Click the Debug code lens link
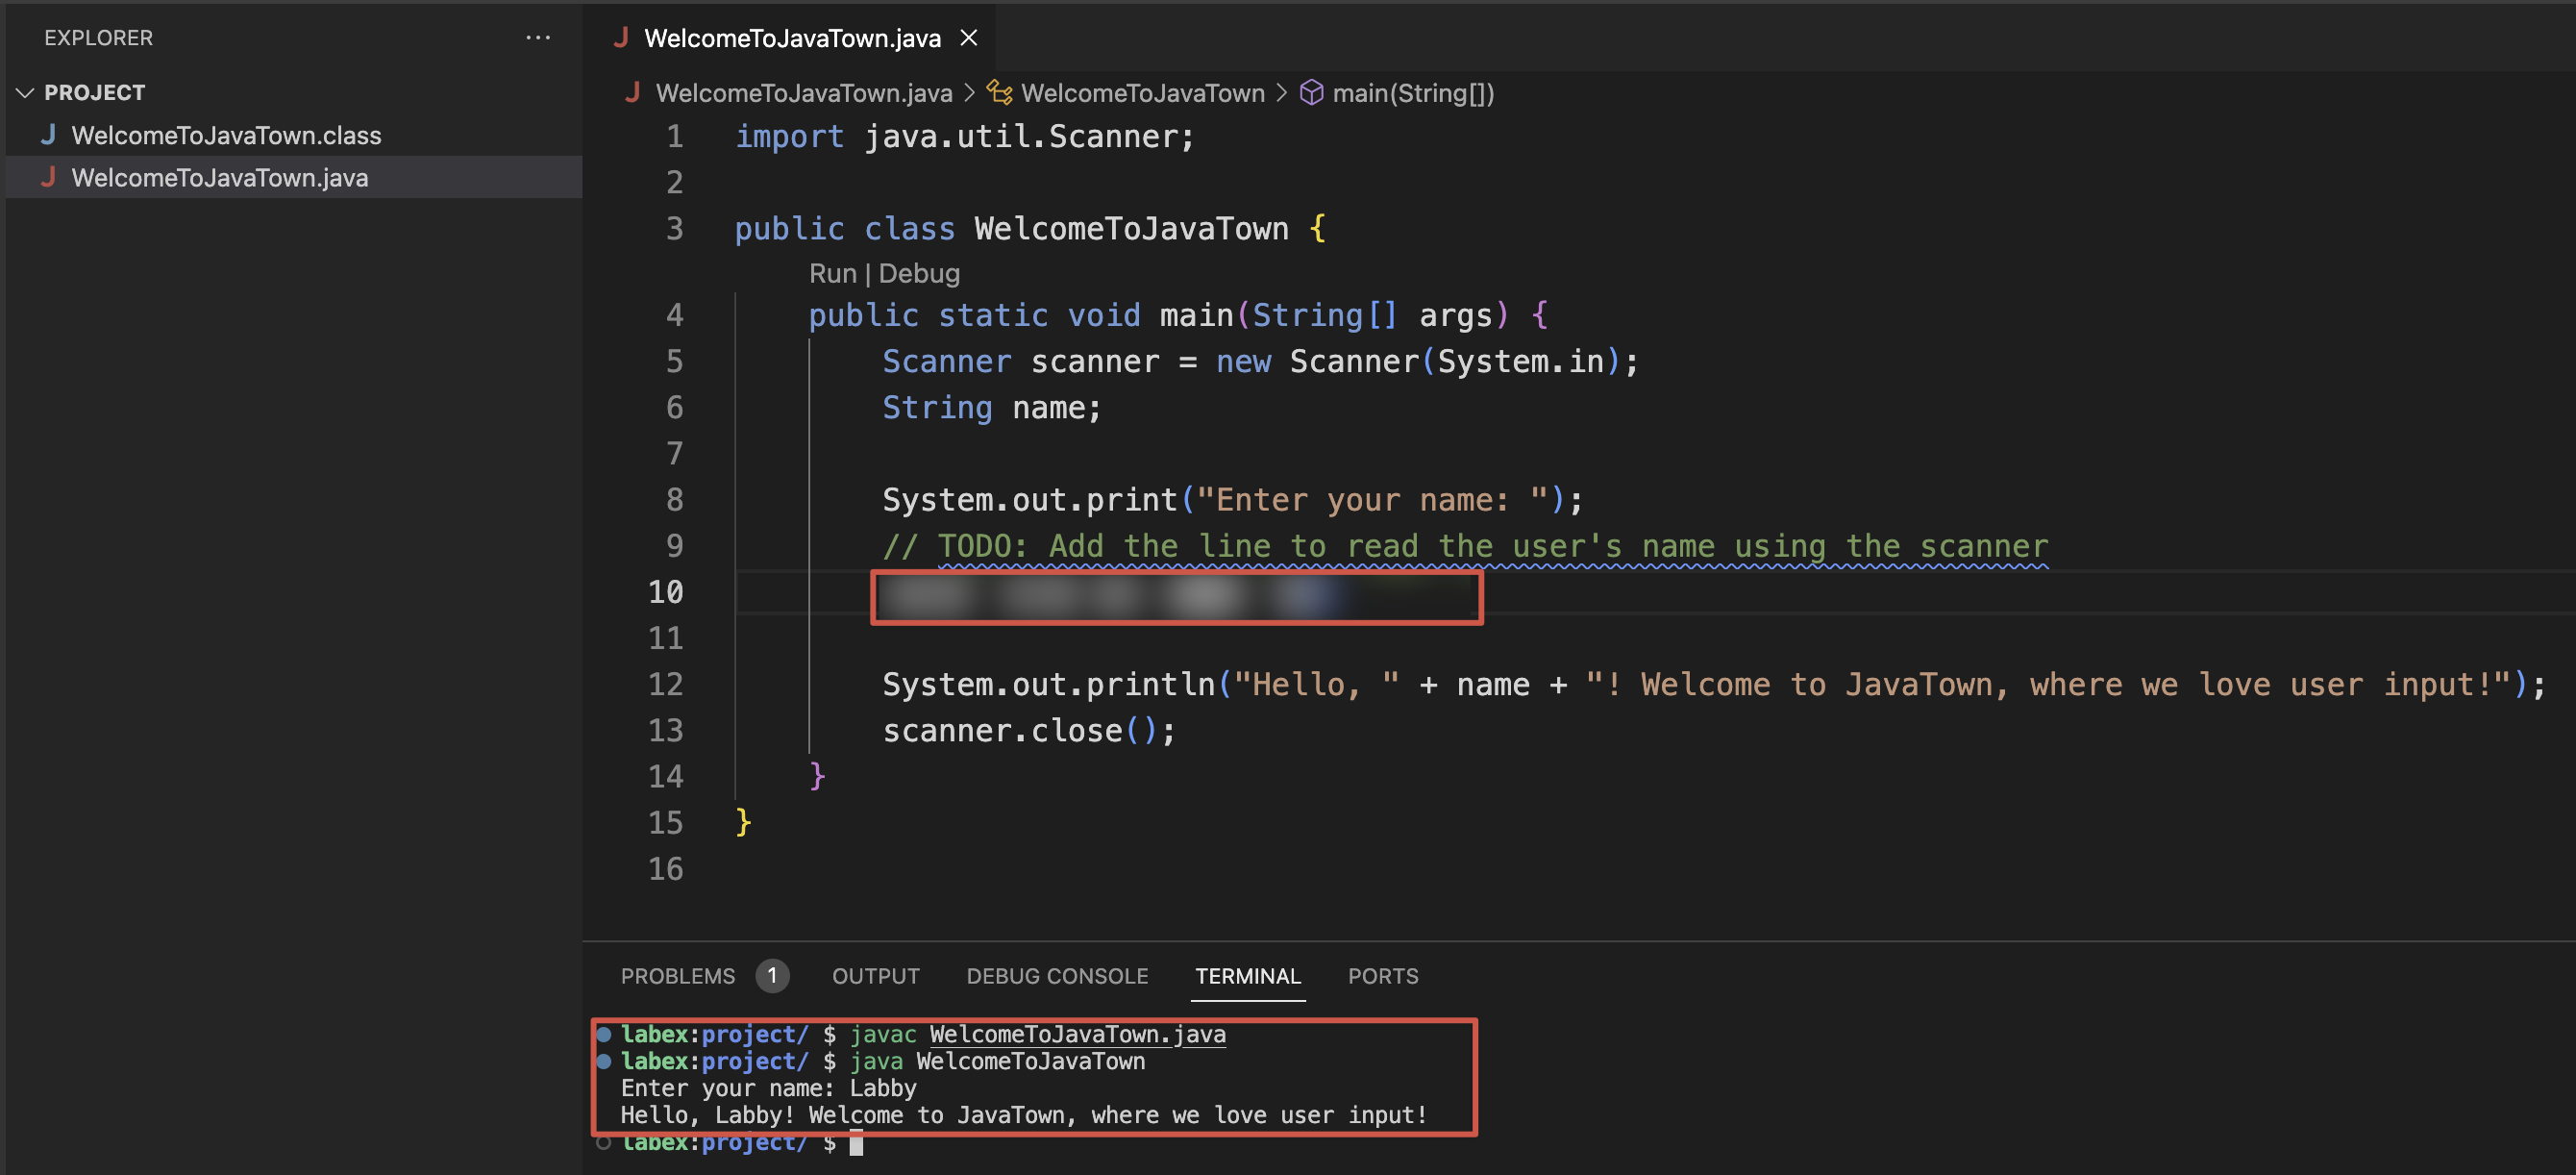The height and width of the screenshot is (1175, 2576). click(918, 274)
